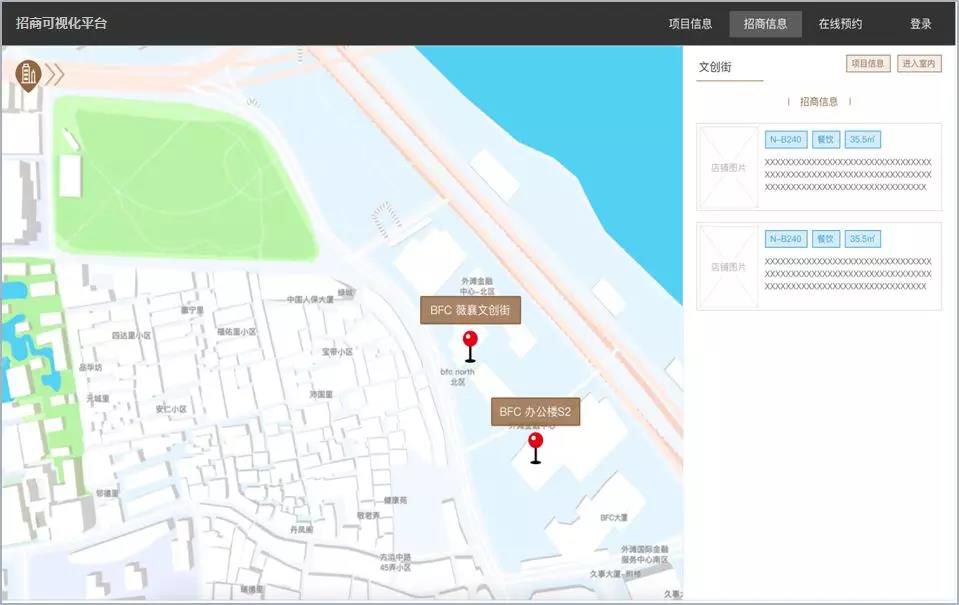Open the first shop's 店铺图片 thumbnail
Image resolution: width=959 pixels, height=605 pixels.
point(728,167)
